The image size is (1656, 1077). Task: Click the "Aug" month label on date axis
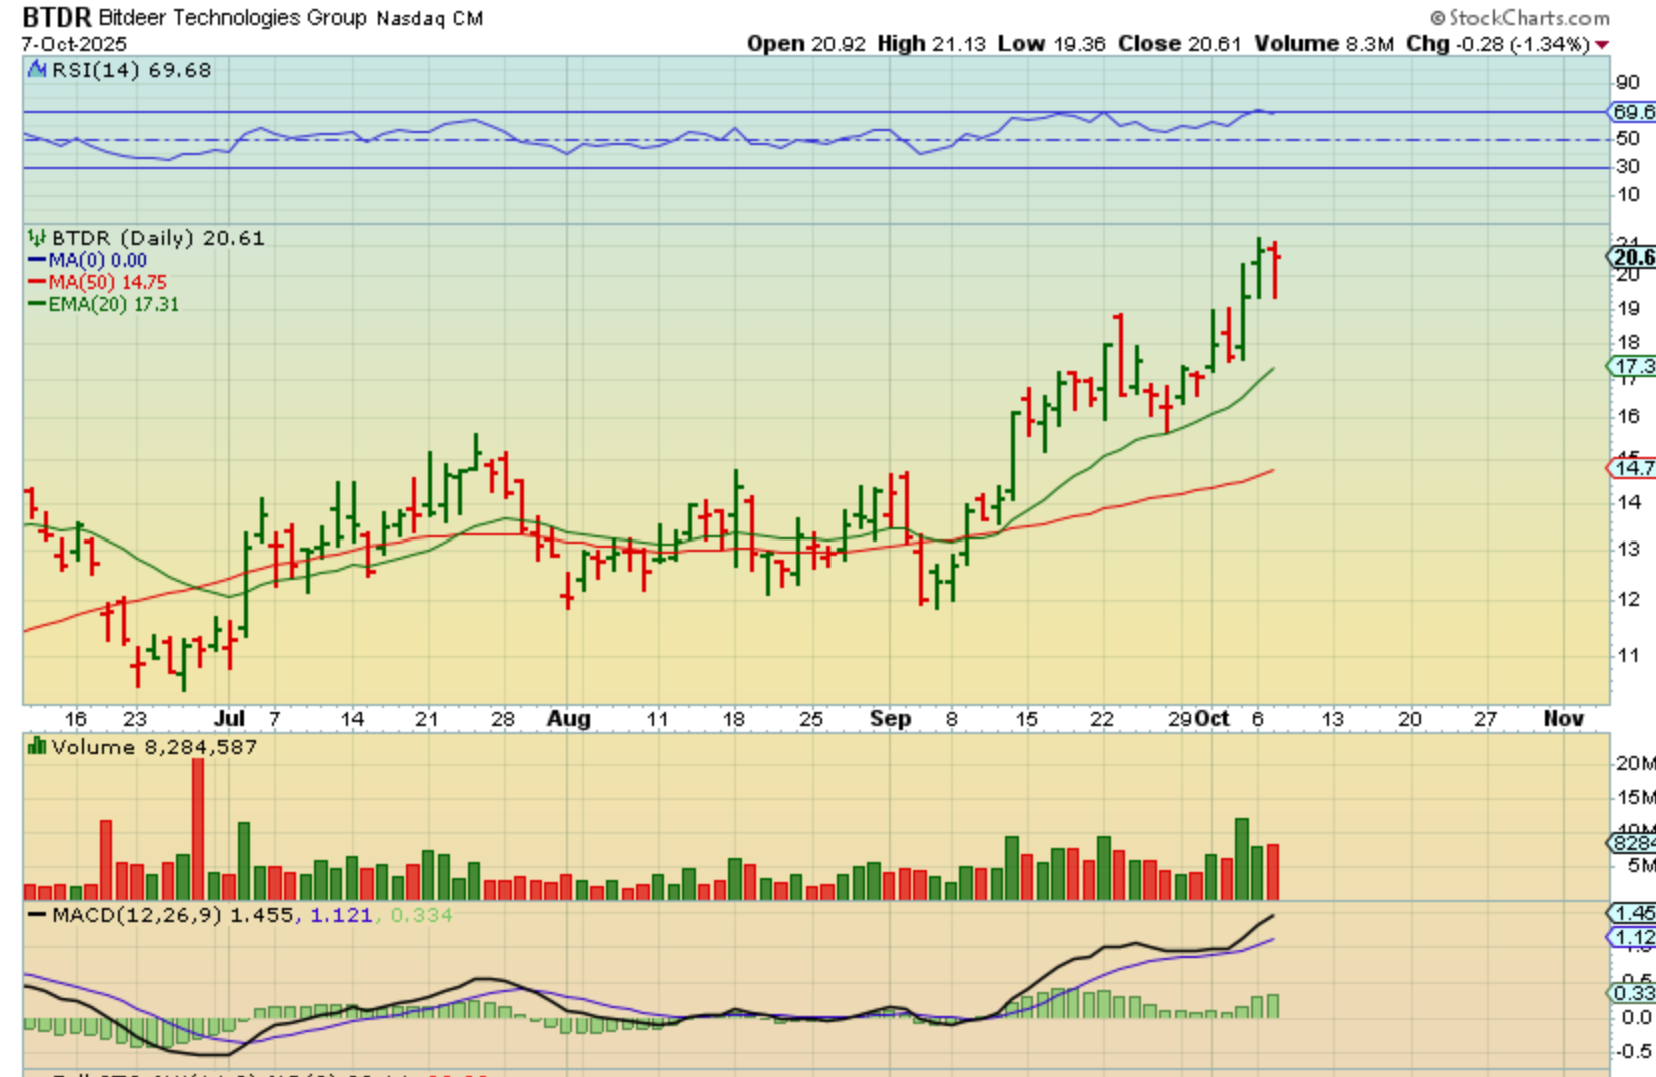tap(569, 719)
